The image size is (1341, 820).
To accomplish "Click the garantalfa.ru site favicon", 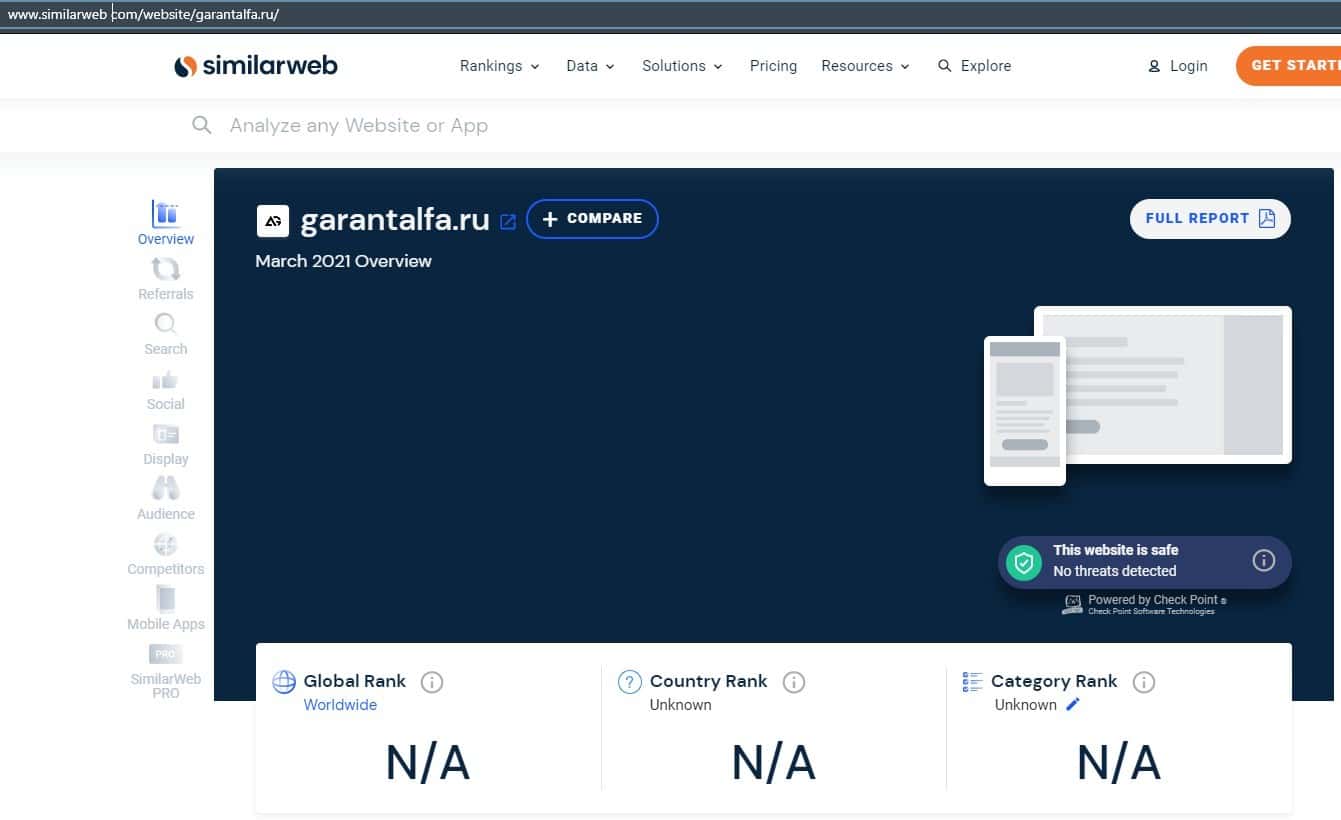I will (x=273, y=221).
